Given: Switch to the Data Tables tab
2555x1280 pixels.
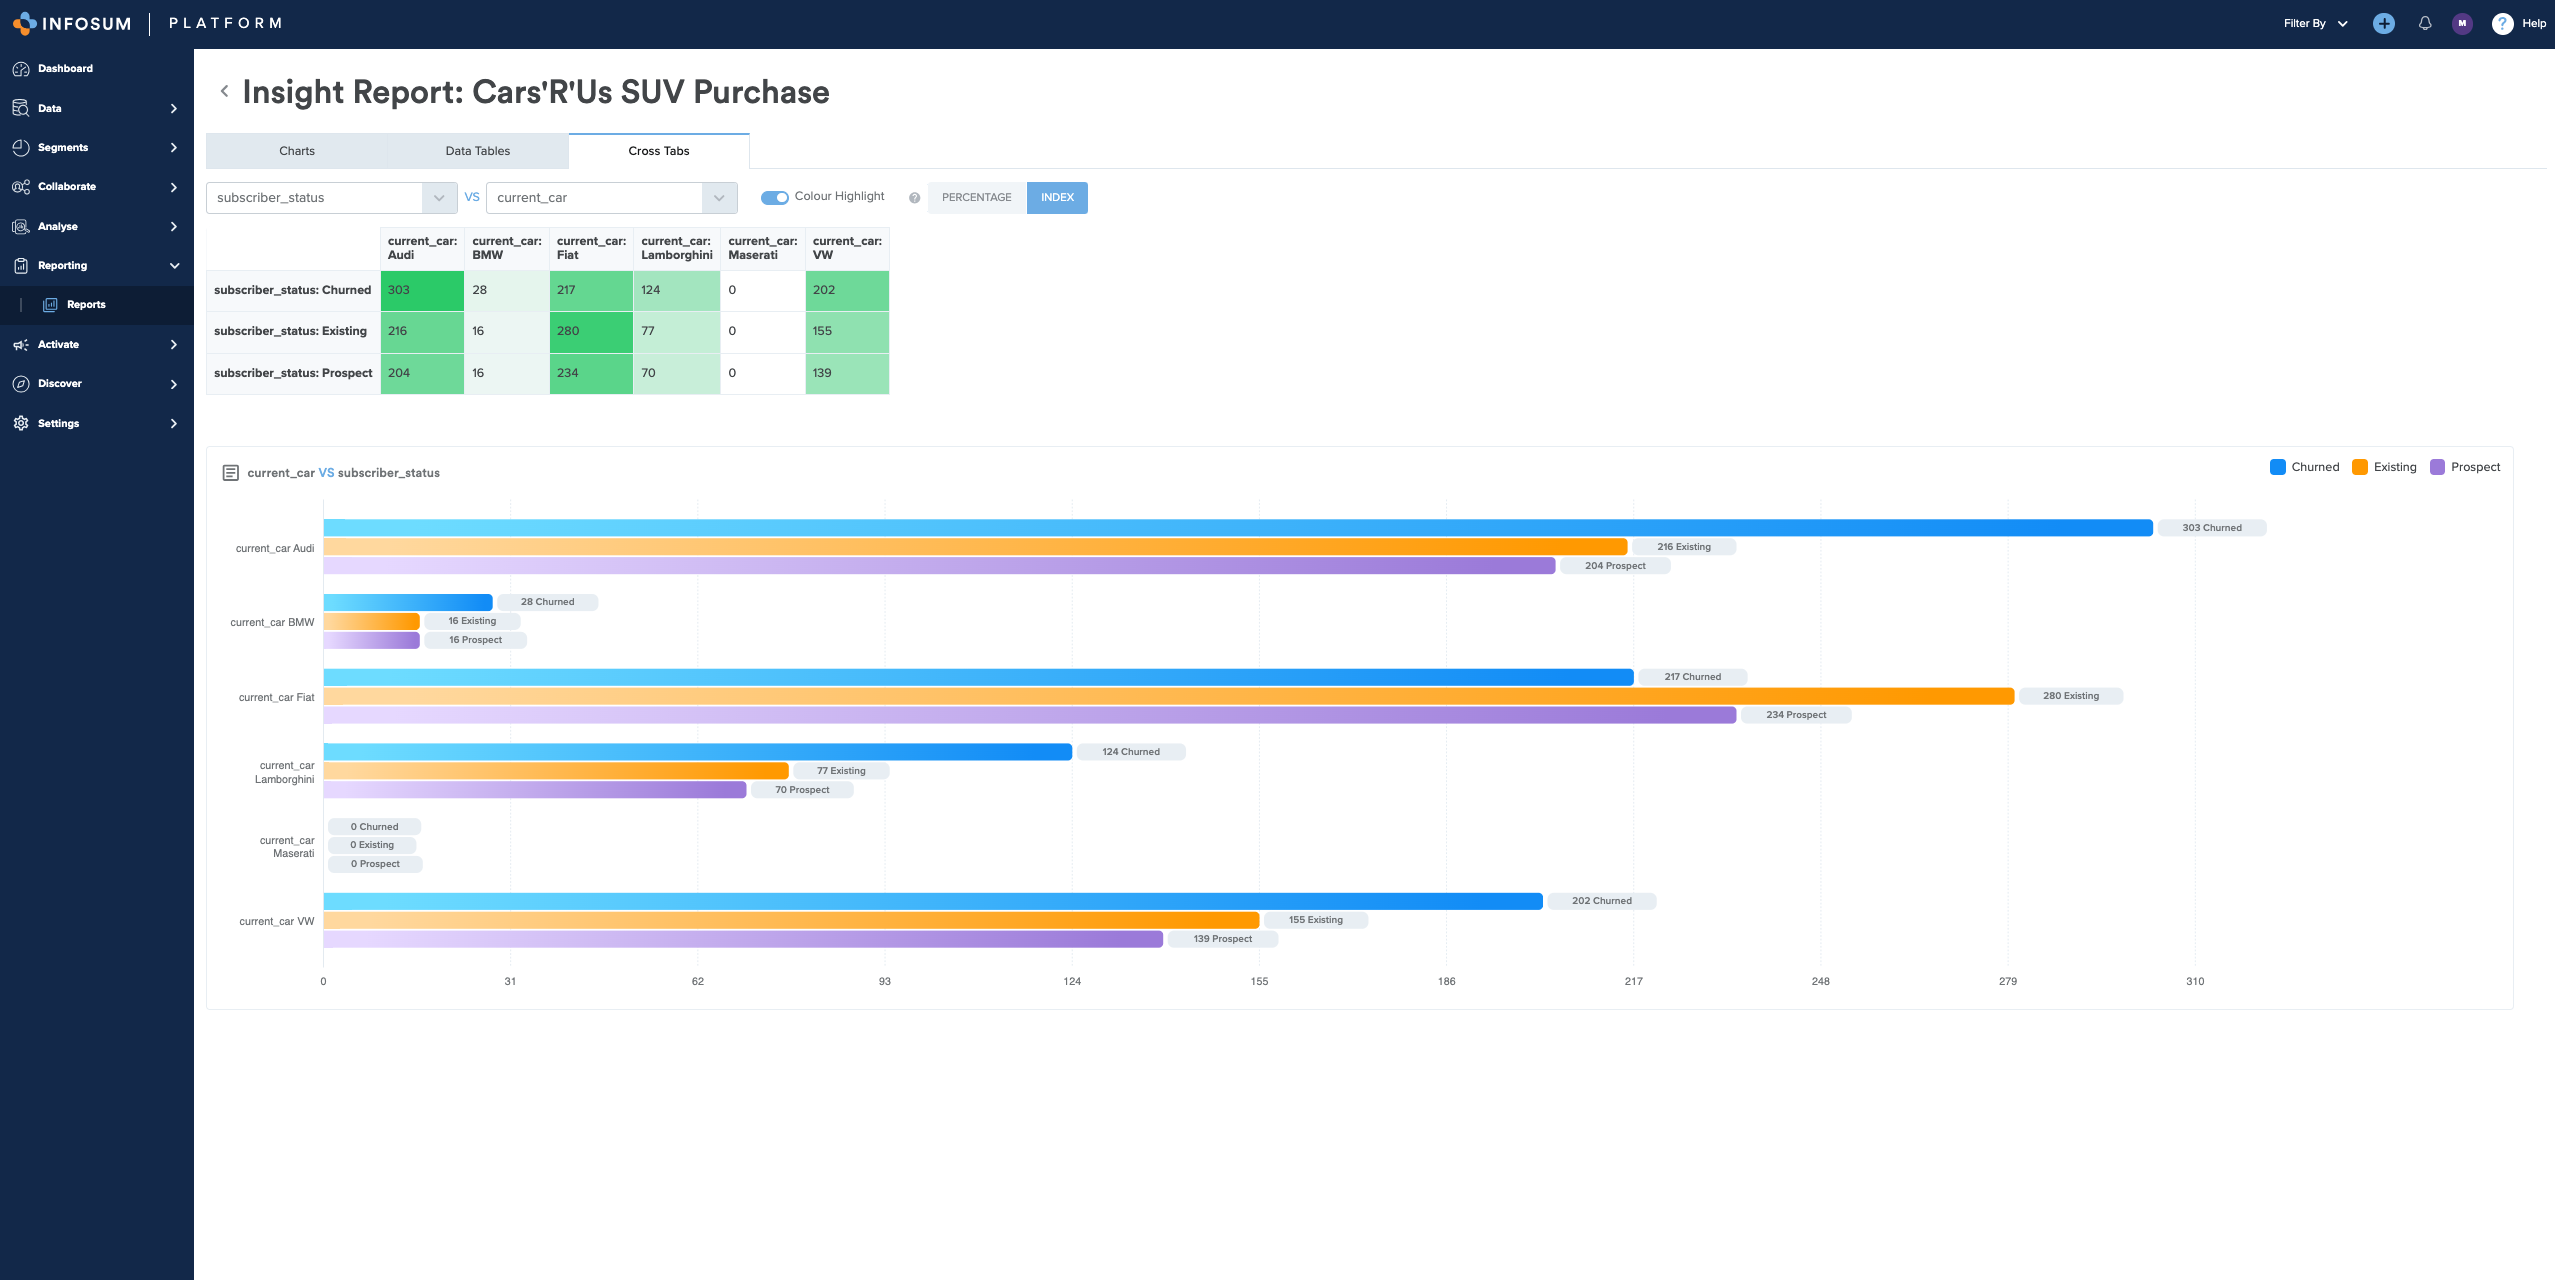Looking at the screenshot, I should click(x=478, y=151).
